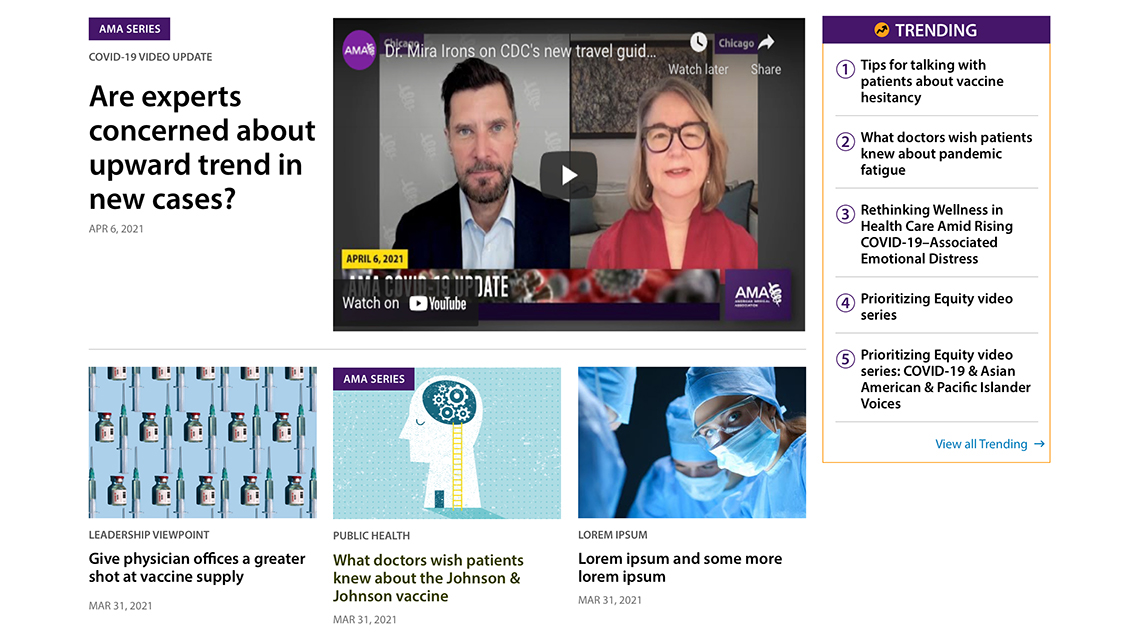Click the View all Trending arrow
Viewport: 1140px width, 642px height.
pos(1039,444)
